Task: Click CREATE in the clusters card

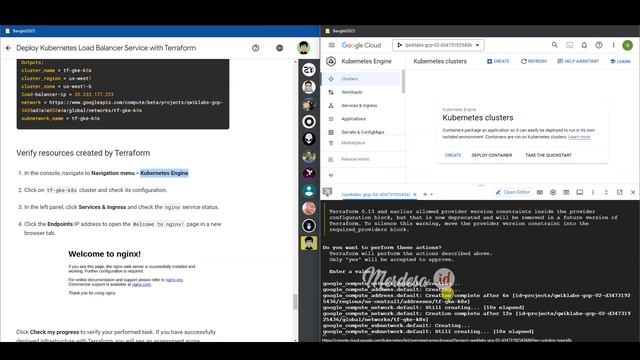Action: click(x=453, y=155)
